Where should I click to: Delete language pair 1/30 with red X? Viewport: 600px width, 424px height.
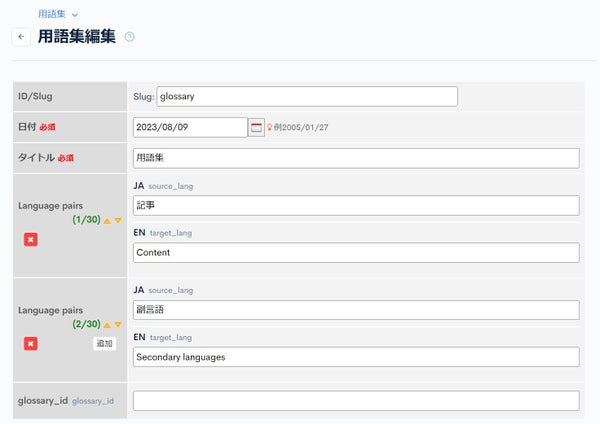[31, 240]
